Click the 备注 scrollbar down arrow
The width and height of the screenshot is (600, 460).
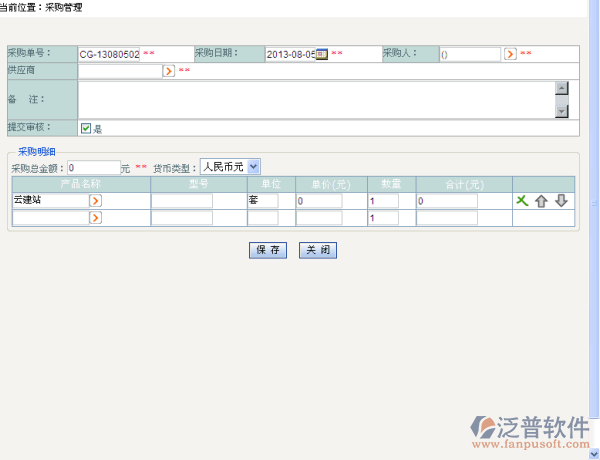point(561,111)
